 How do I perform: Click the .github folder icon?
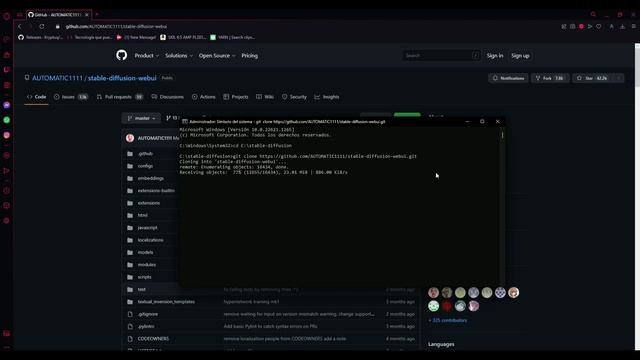tap(130, 153)
